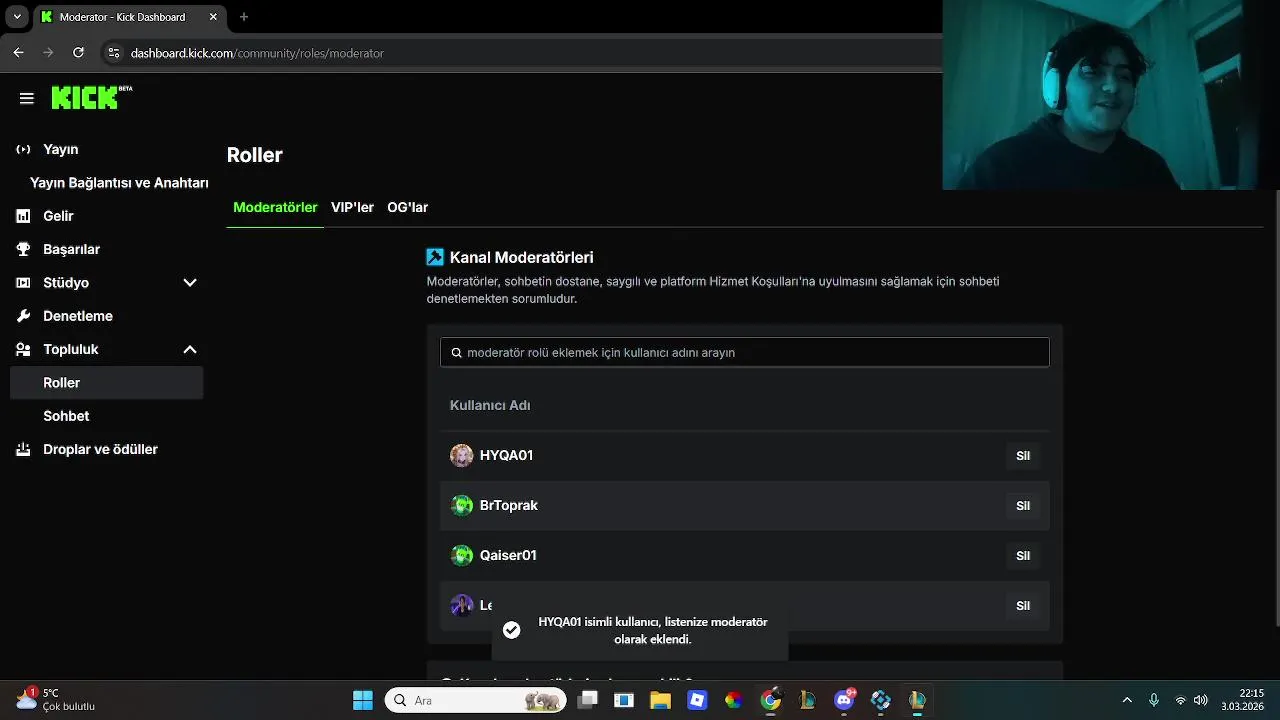The width and height of the screenshot is (1280, 720).
Task: Collapse the Topluluk section chevron
Action: [x=190, y=349]
